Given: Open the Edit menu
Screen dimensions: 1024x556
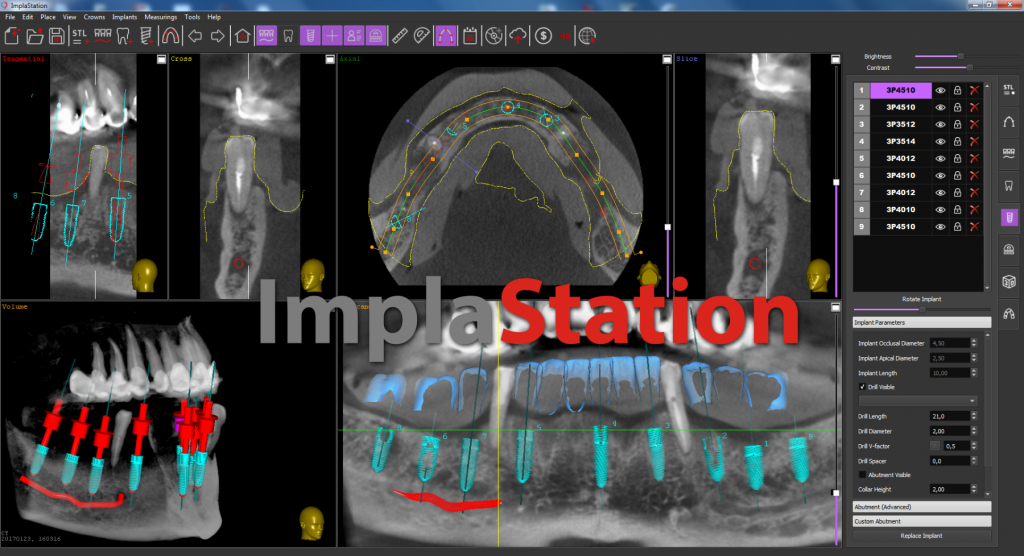Looking at the screenshot, I should [27, 17].
